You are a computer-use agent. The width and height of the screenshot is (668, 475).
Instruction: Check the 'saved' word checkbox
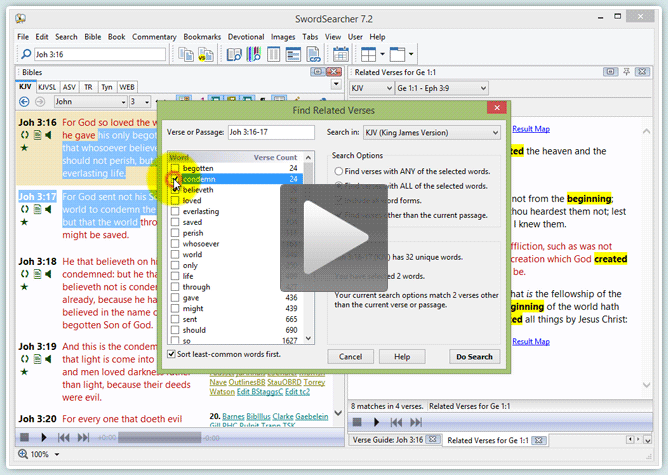175,222
